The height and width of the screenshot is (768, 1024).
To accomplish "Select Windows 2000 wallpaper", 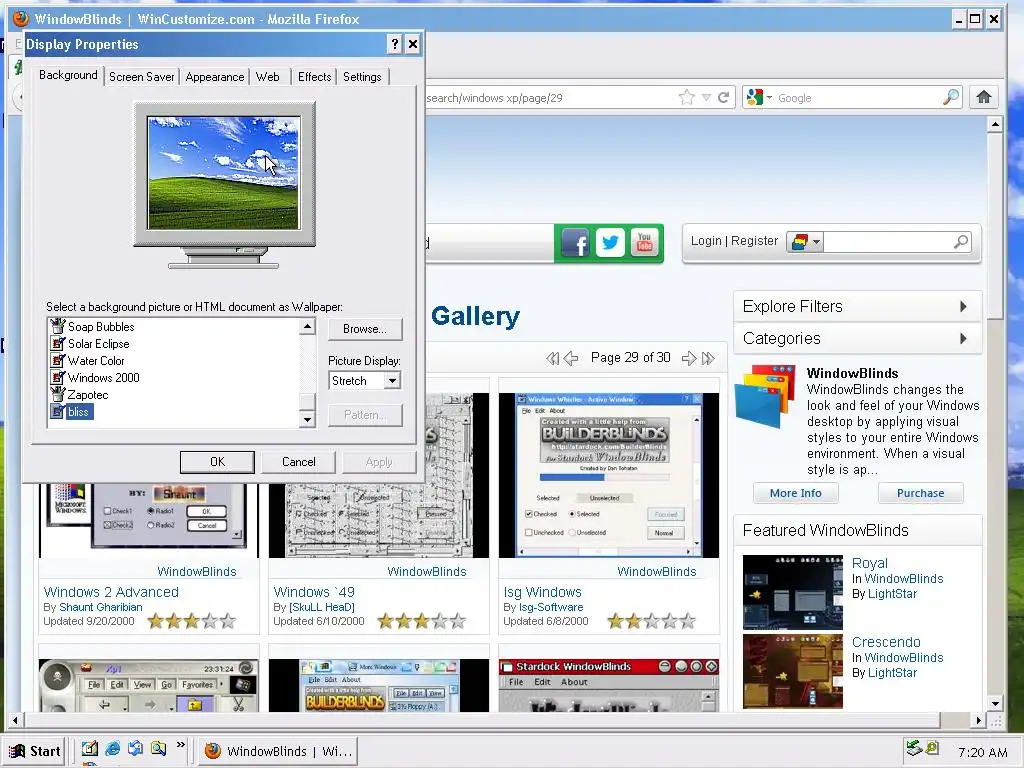I will click(x=103, y=377).
